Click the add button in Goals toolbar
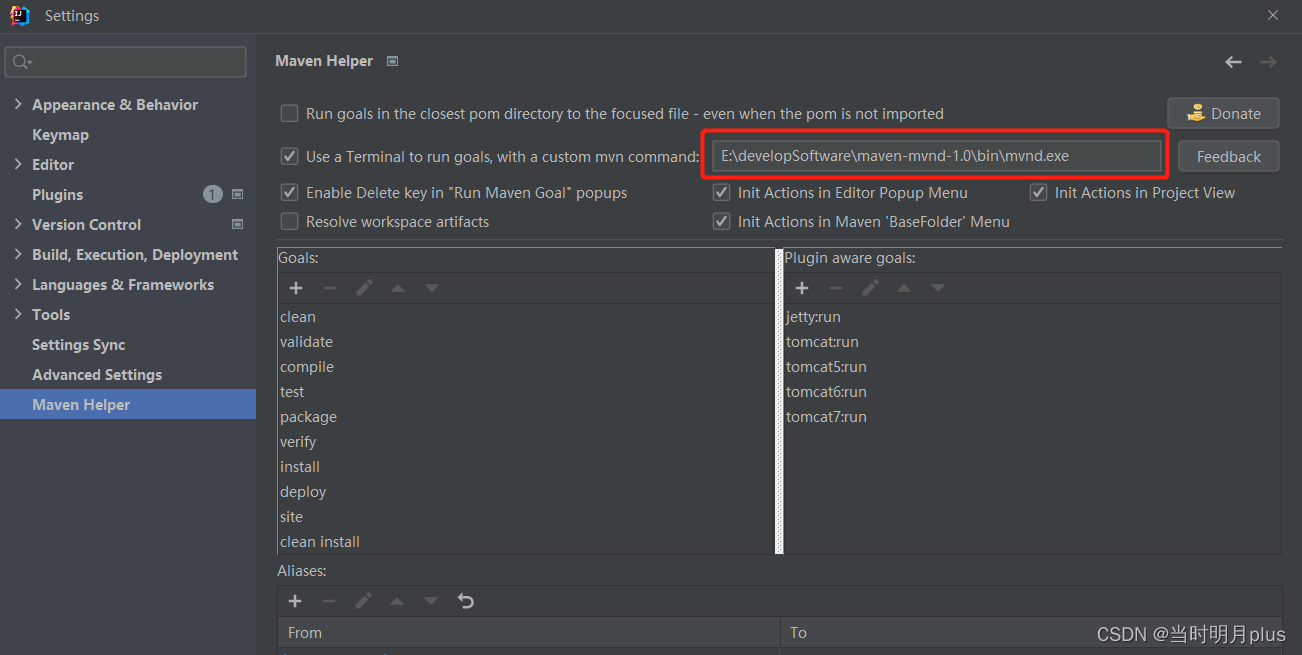Screen dimensions: 1302x655 point(296,288)
